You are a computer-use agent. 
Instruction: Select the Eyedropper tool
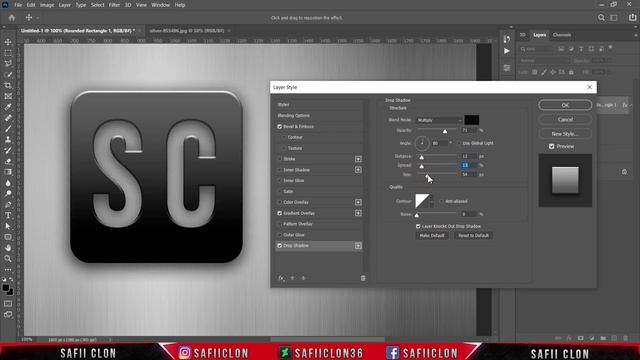pyautogui.click(x=8, y=107)
